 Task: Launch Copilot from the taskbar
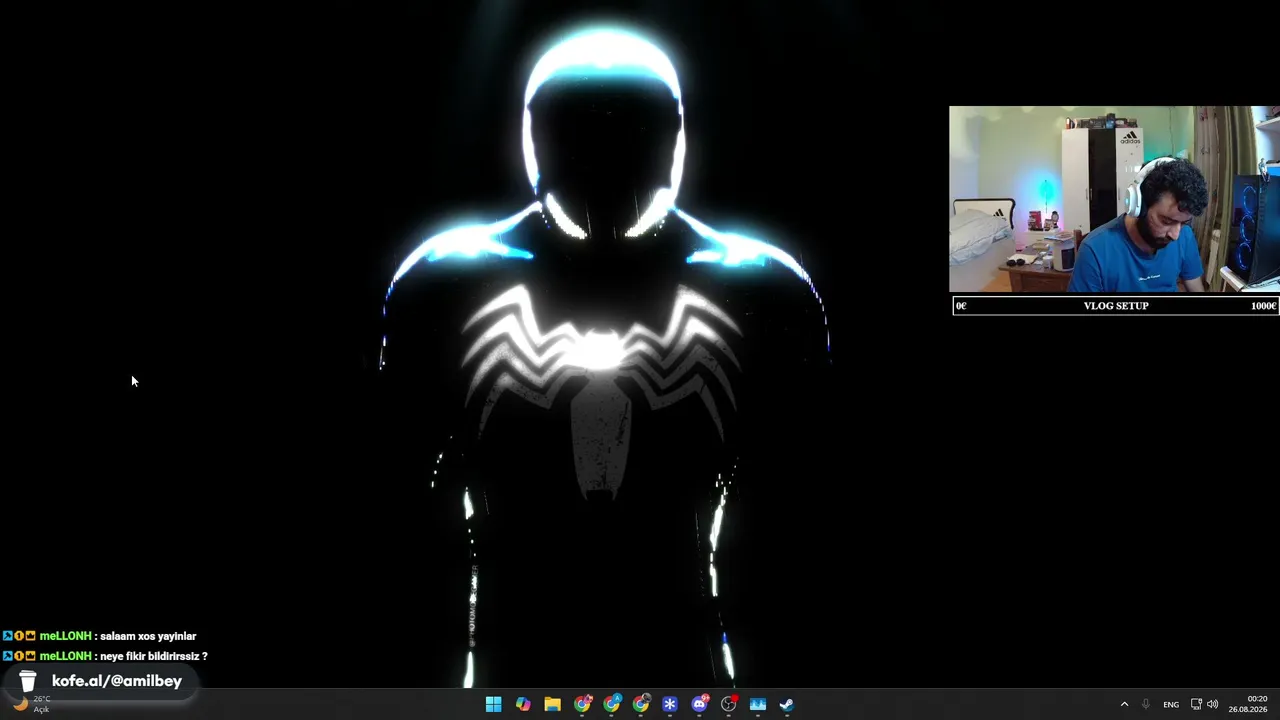pos(523,704)
